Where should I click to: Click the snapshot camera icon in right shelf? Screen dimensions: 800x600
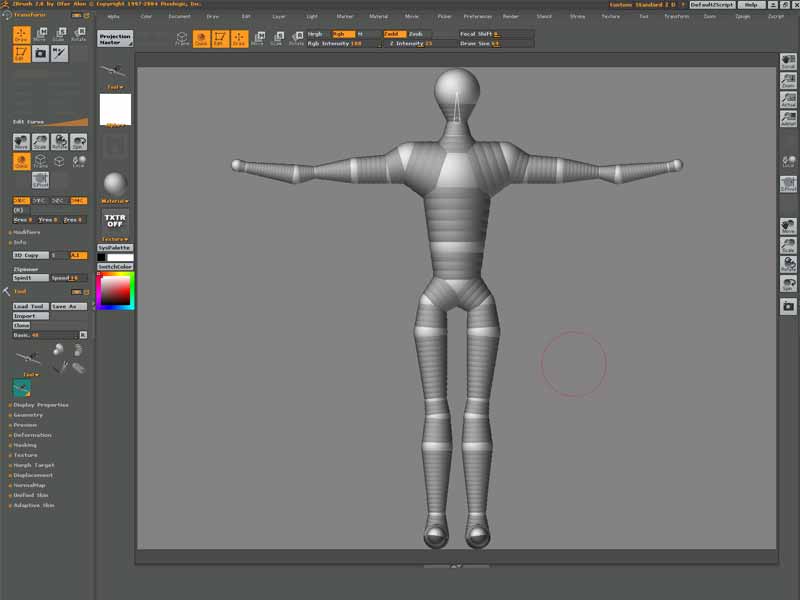pyautogui.click(x=788, y=305)
